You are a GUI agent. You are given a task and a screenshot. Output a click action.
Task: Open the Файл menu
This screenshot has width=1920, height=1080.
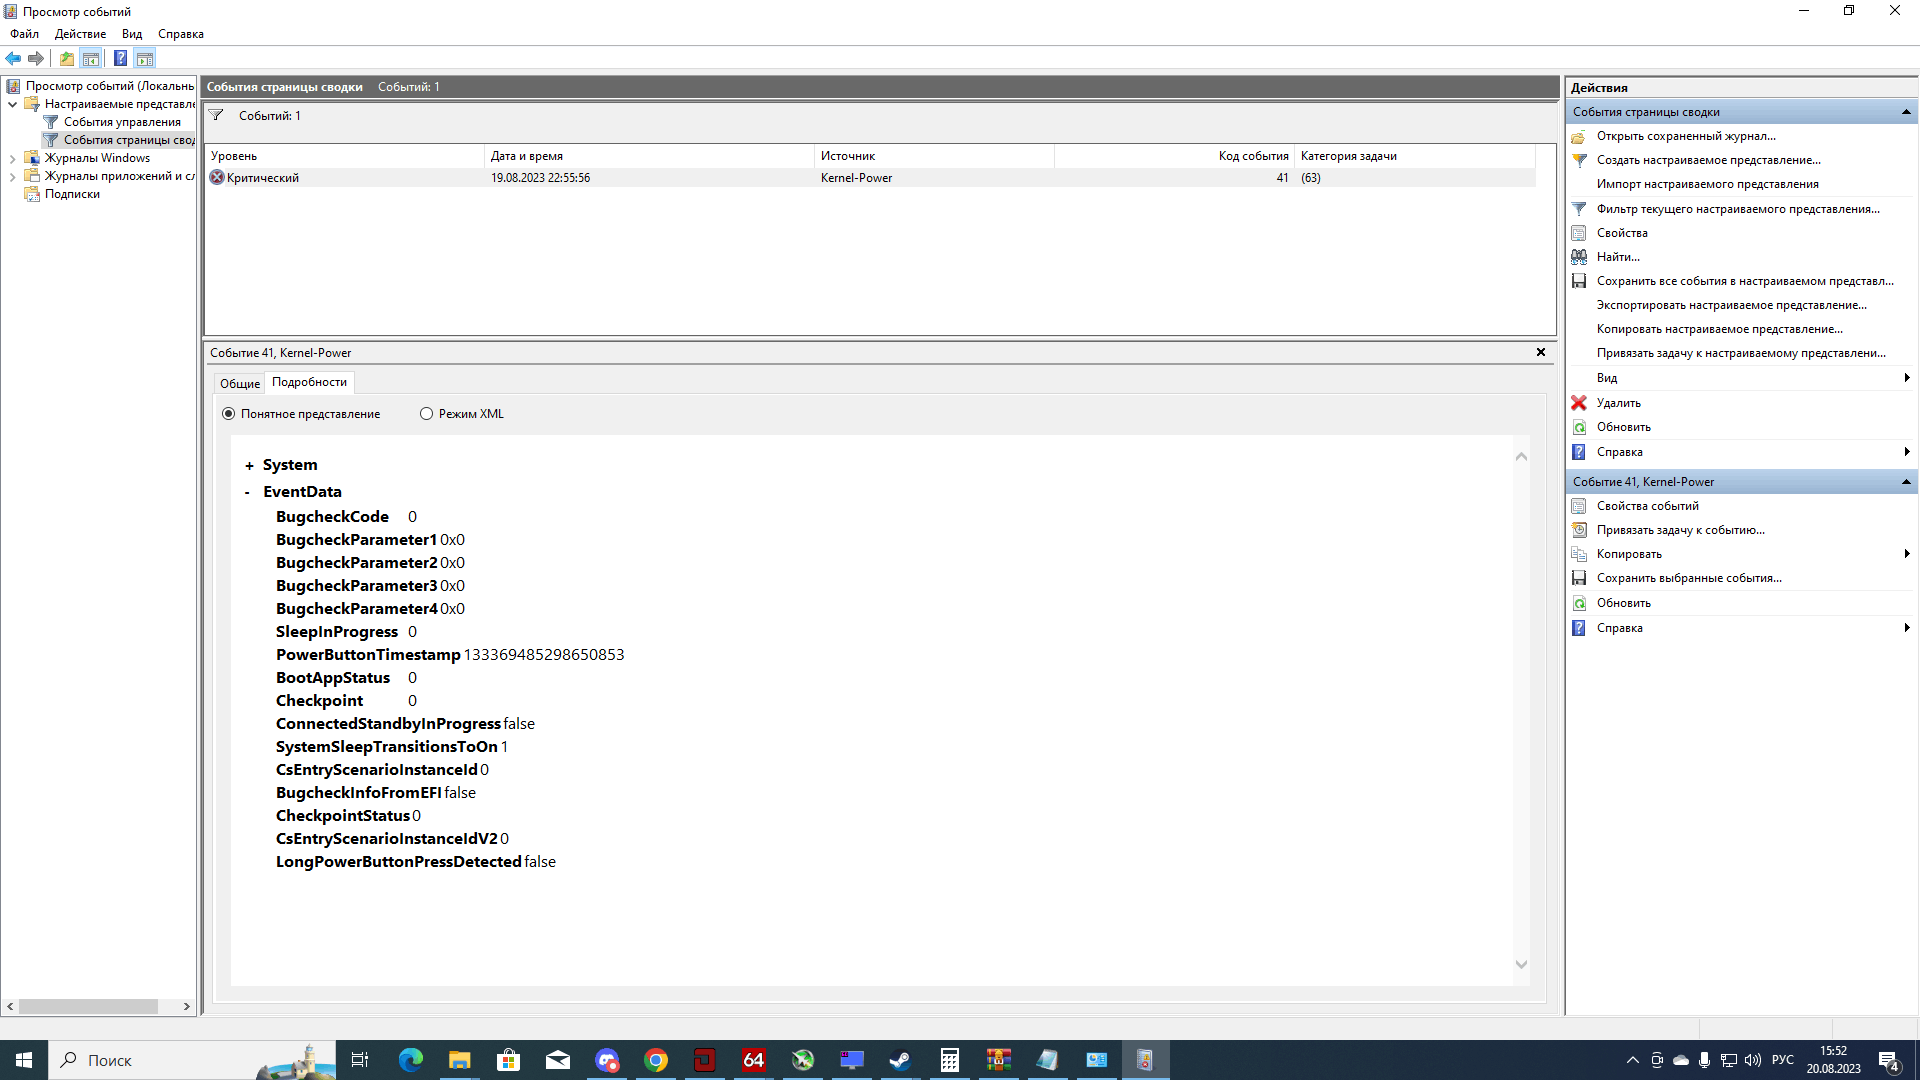click(25, 34)
